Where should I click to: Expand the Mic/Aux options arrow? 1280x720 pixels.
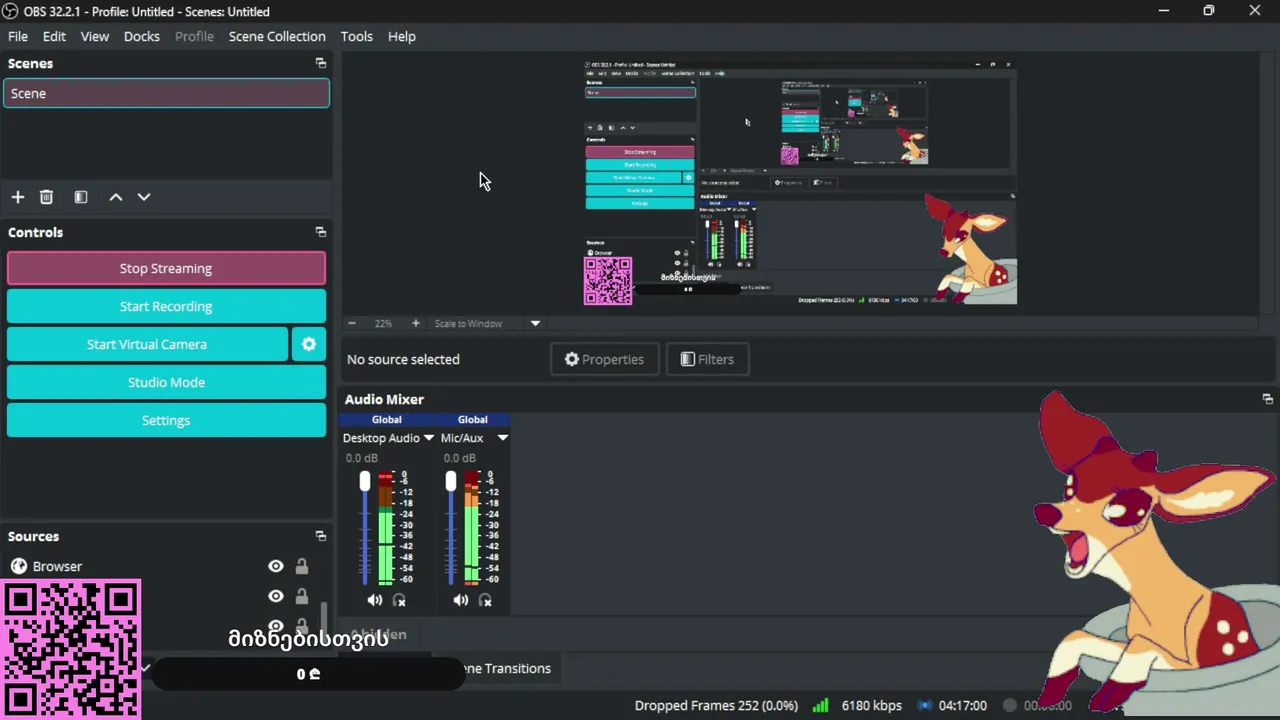pos(503,438)
